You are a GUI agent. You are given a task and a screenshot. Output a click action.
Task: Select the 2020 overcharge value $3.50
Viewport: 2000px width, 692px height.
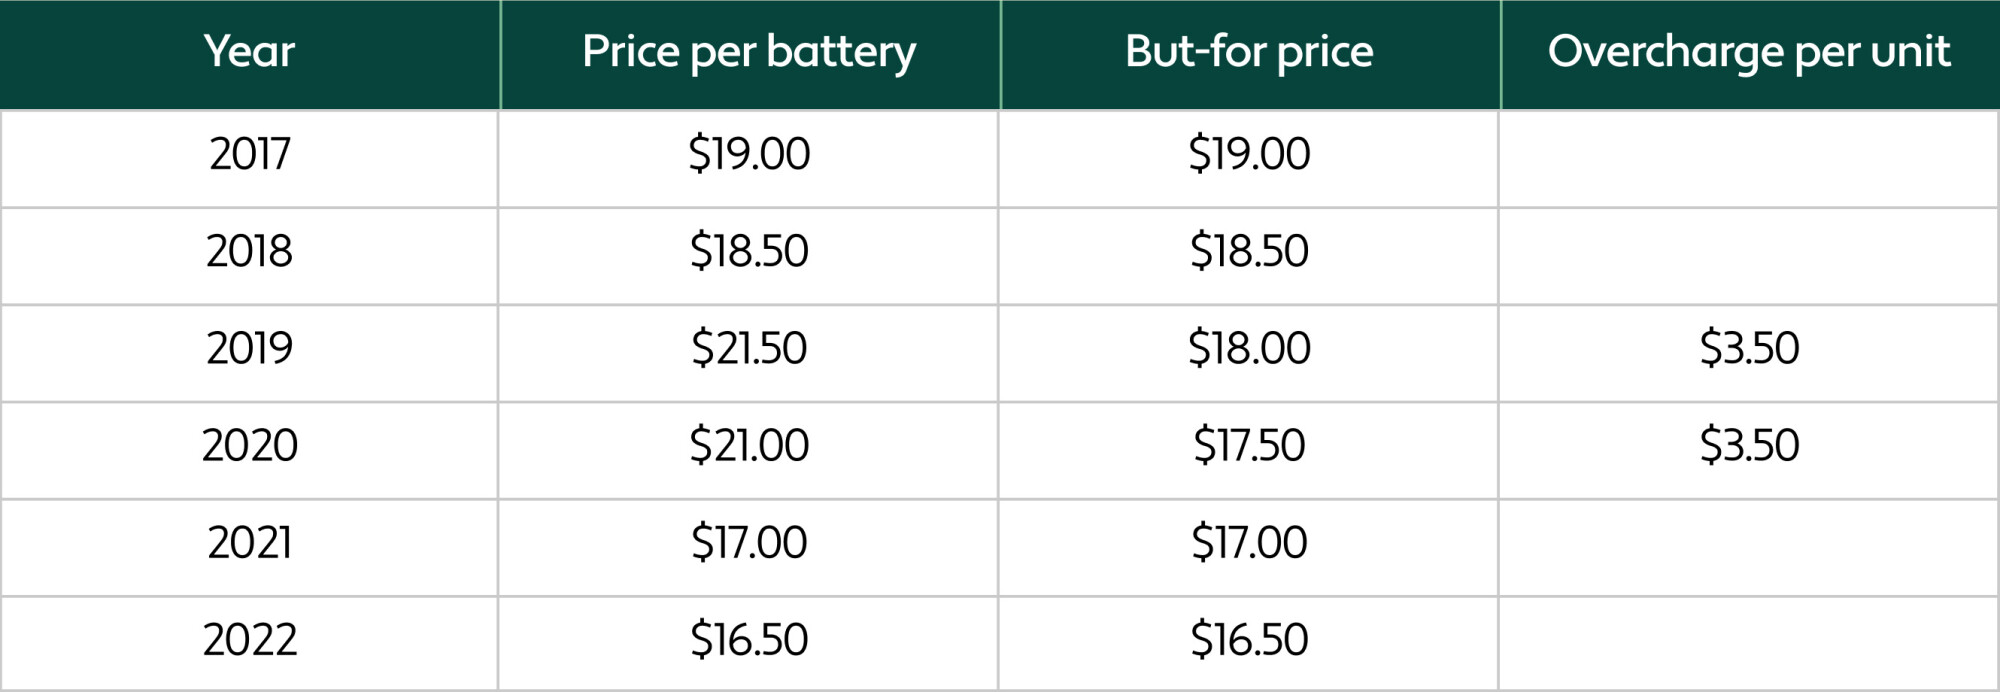pyautogui.click(x=1749, y=445)
